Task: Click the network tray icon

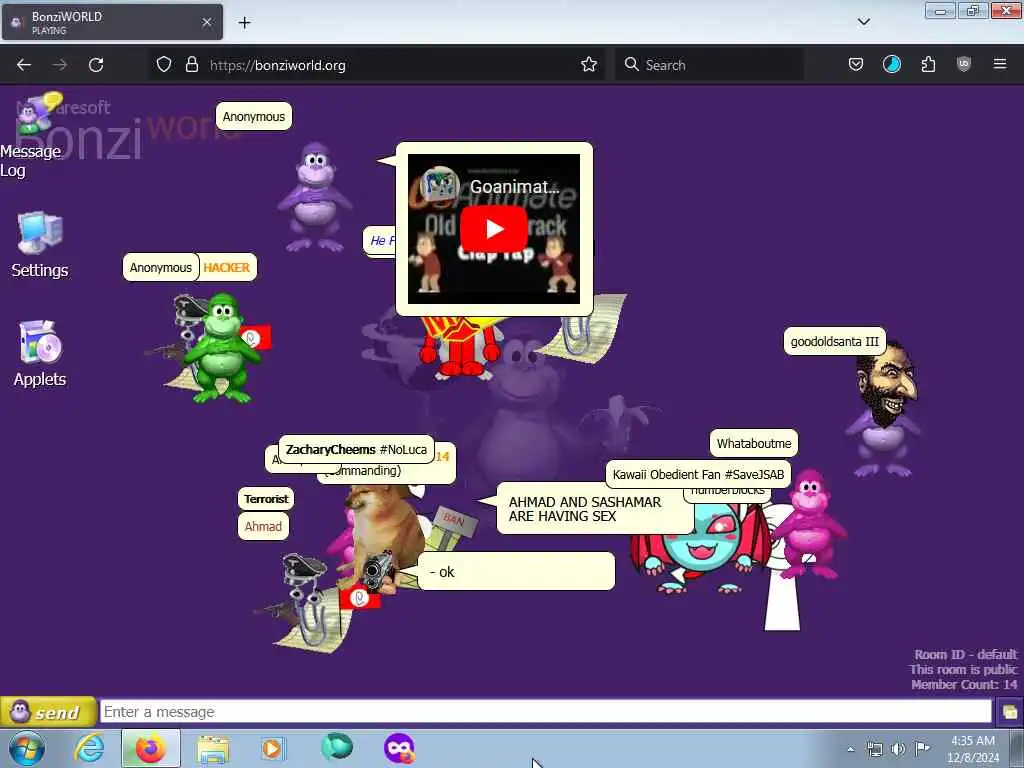Action: coord(875,749)
